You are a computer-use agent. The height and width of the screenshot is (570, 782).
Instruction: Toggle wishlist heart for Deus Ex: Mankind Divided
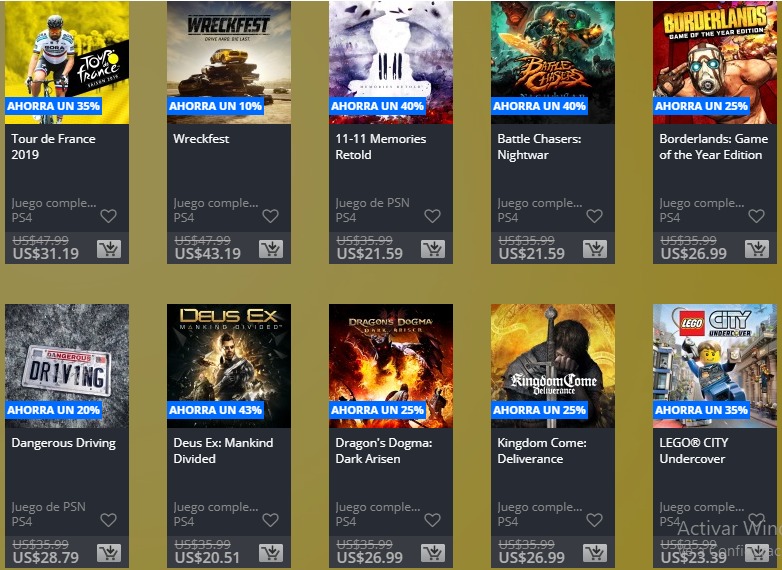pos(270,520)
